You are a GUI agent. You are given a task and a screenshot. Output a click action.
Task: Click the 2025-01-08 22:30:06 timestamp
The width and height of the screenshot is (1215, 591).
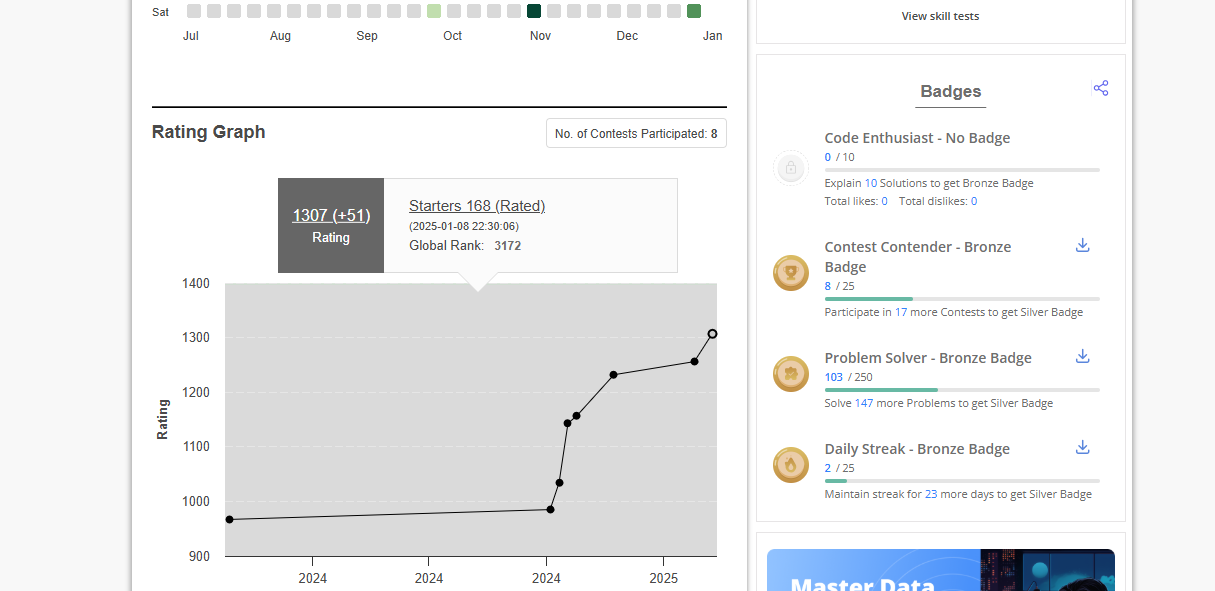click(464, 226)
